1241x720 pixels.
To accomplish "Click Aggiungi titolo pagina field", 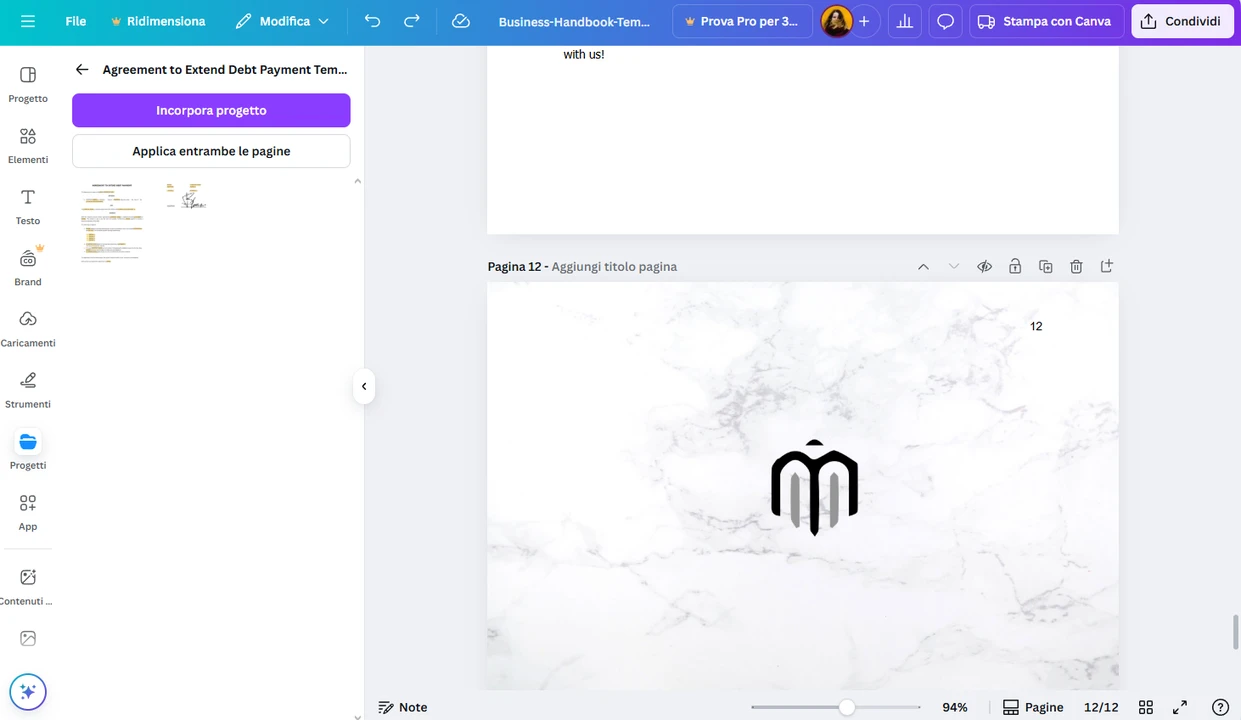I will [614, 267].
